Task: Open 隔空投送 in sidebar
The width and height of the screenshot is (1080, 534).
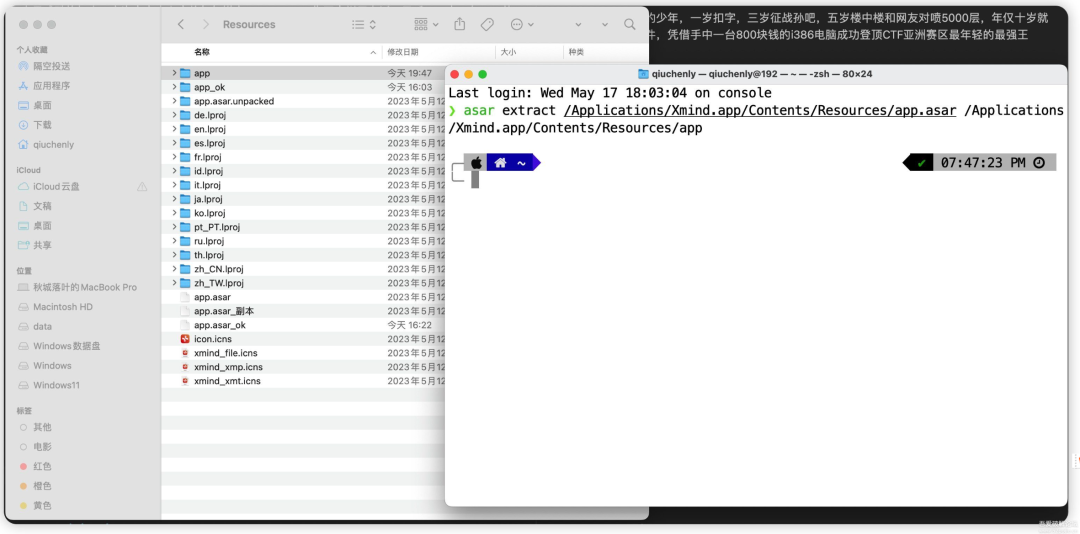Action: point(52,66)
